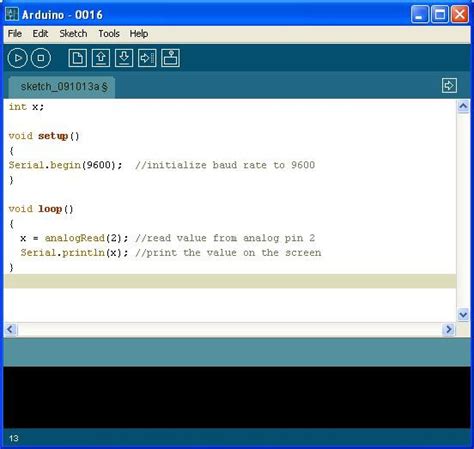Click 'analogRead(2);' in the code
474x449 pixels.
(86, 238)
